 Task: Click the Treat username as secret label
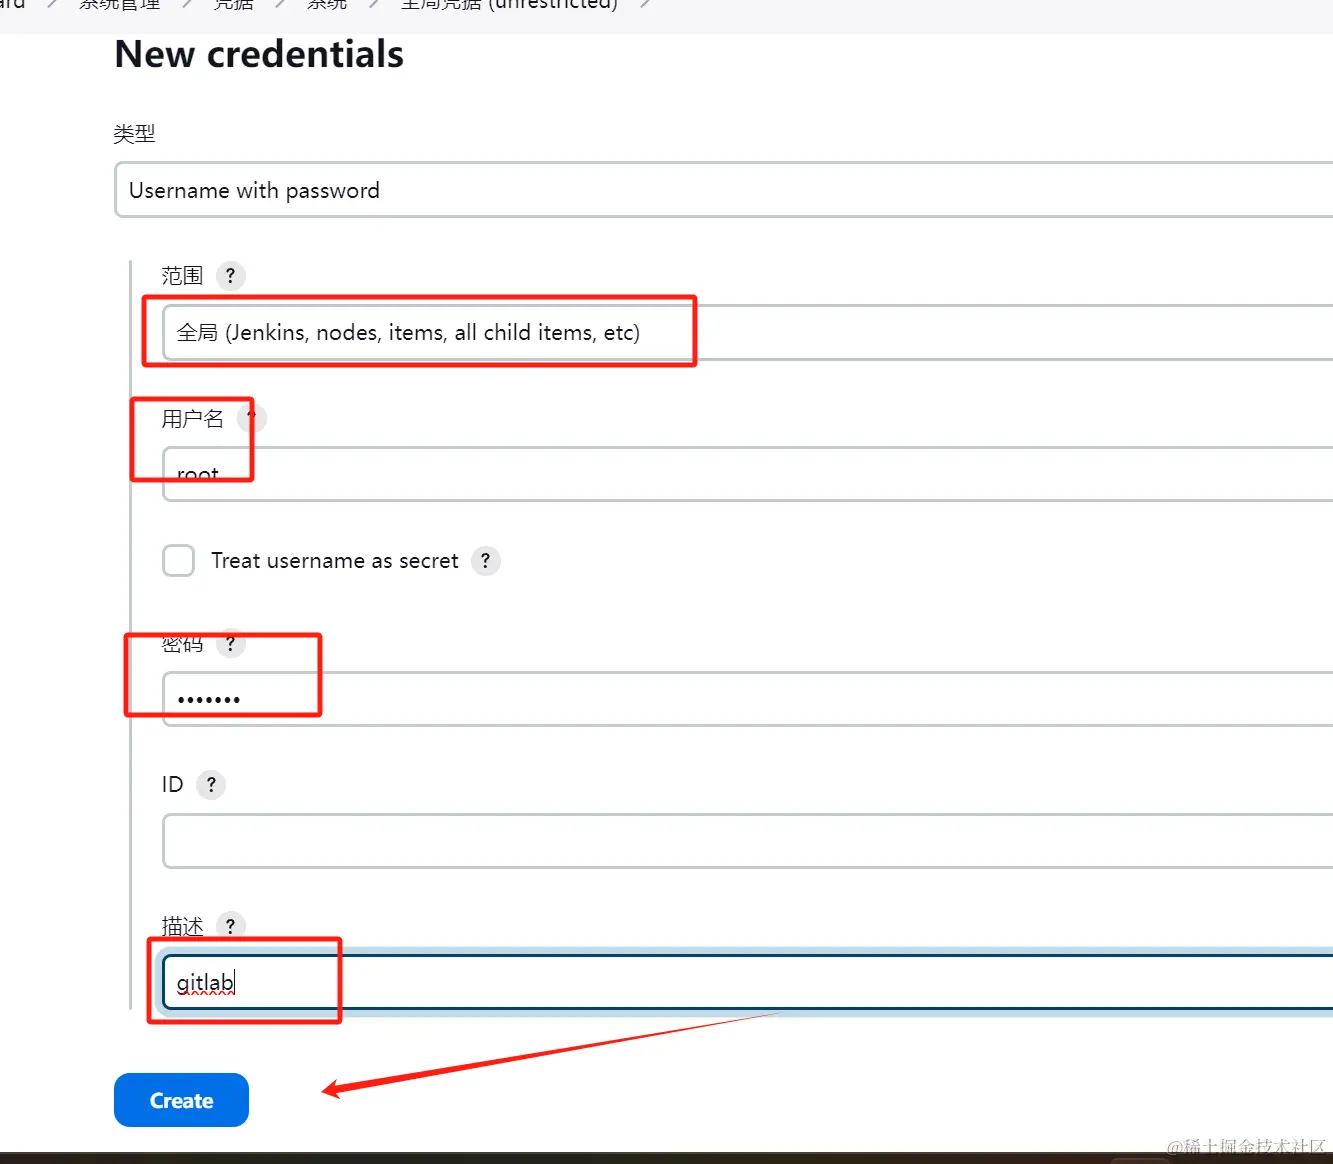(x=335, y=561)
